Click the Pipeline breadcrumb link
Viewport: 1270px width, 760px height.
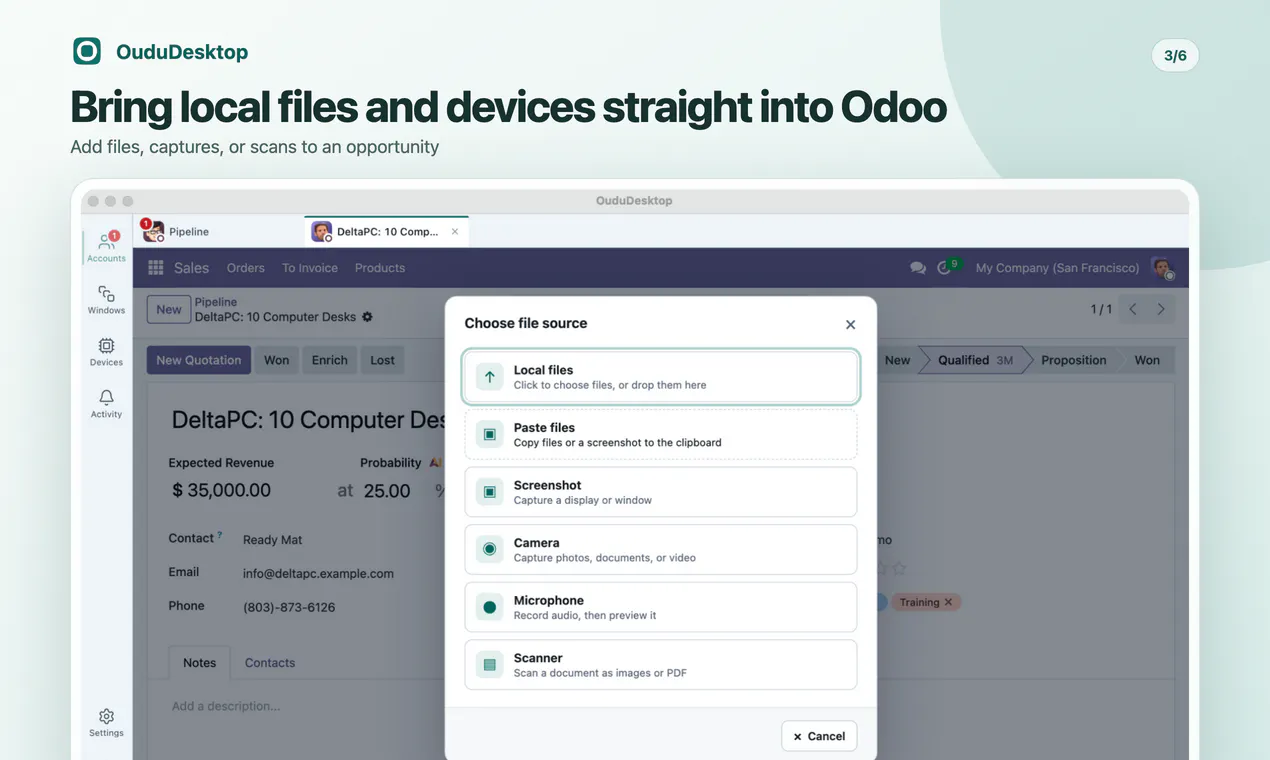pyautogui.click(x=216, y=302)
